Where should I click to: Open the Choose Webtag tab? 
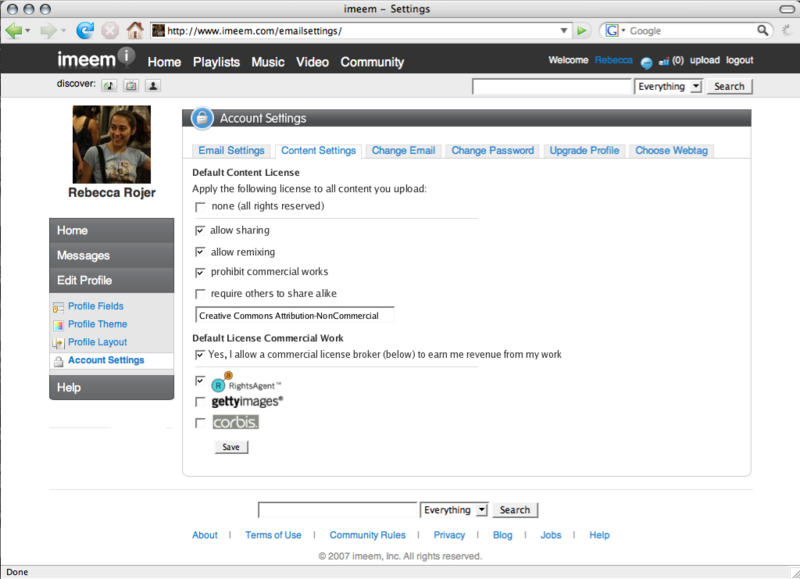click(671, 151)
